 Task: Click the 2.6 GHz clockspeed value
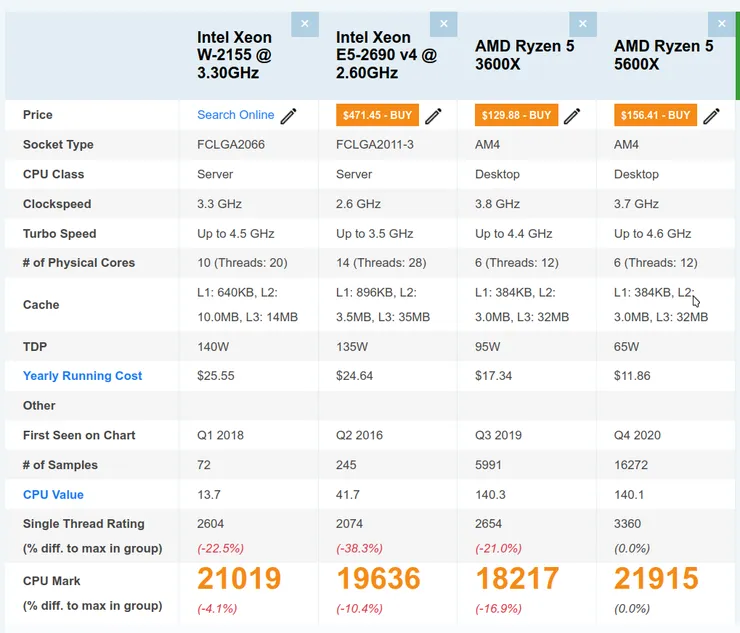[358, 204]
